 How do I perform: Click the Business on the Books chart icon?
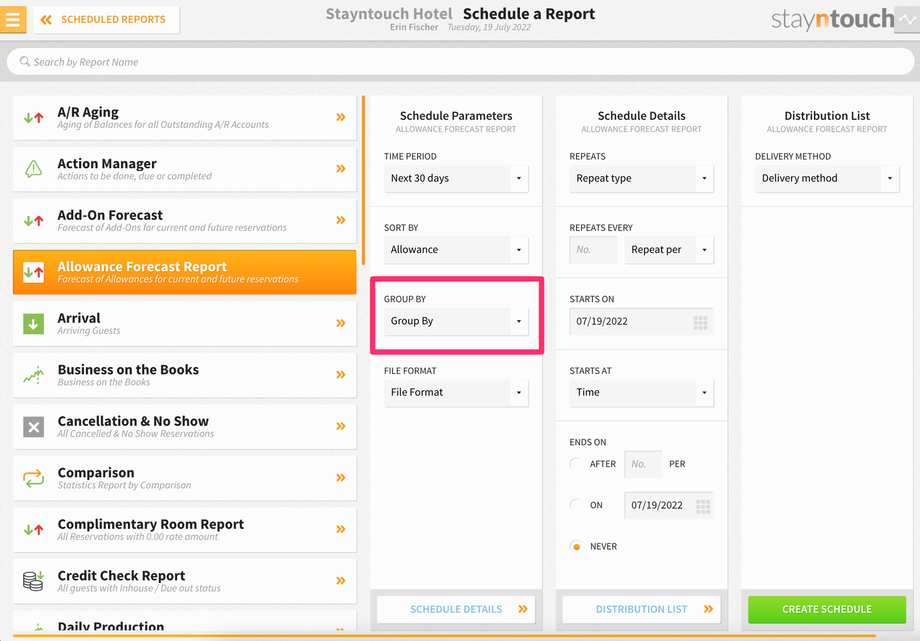click(33, 375)
